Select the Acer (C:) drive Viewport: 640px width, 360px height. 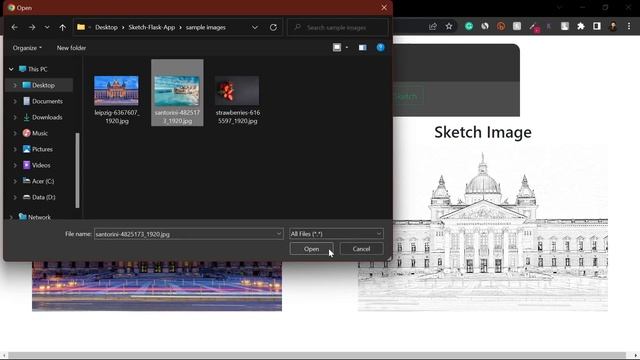[43, 181]
